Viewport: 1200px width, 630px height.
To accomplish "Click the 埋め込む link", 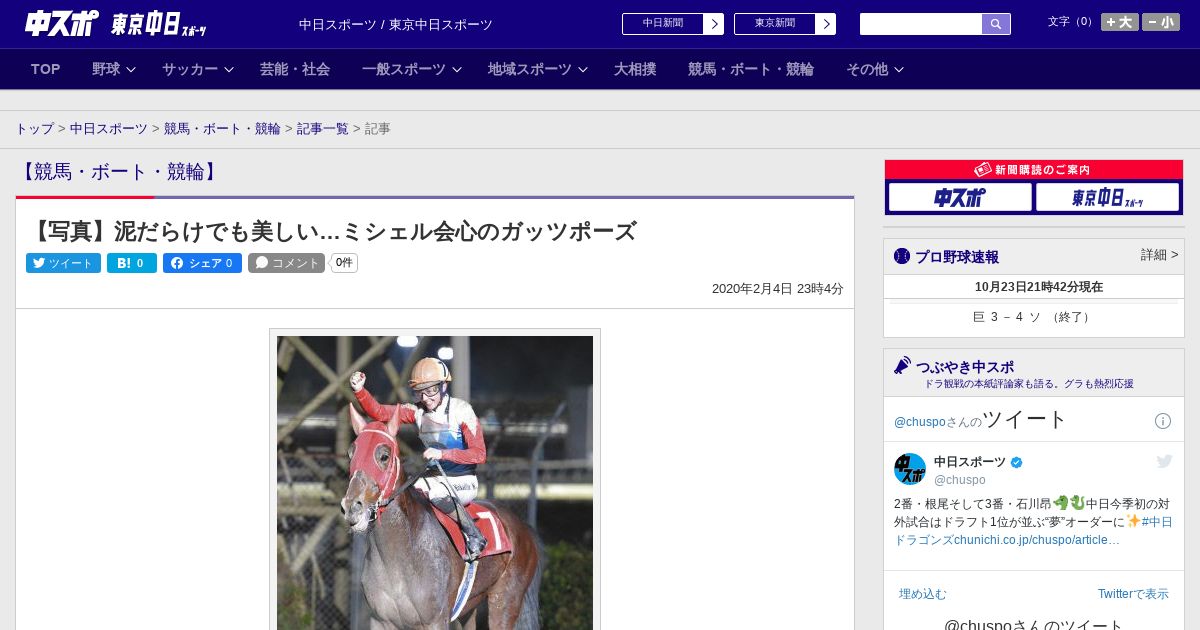I will pyautogui.click(x=923, y=594).
